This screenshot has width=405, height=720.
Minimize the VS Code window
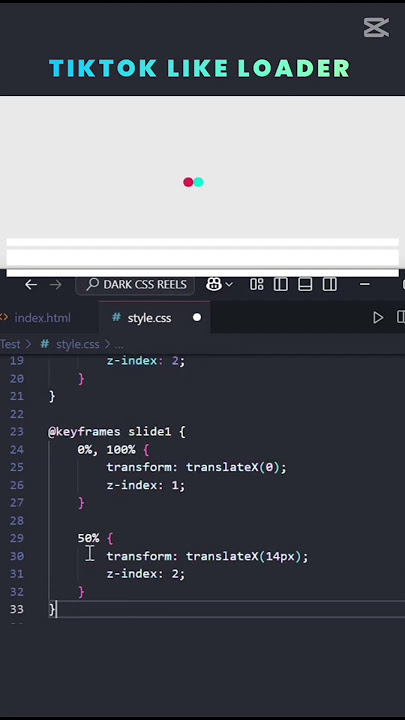click(x=365, y=285)
